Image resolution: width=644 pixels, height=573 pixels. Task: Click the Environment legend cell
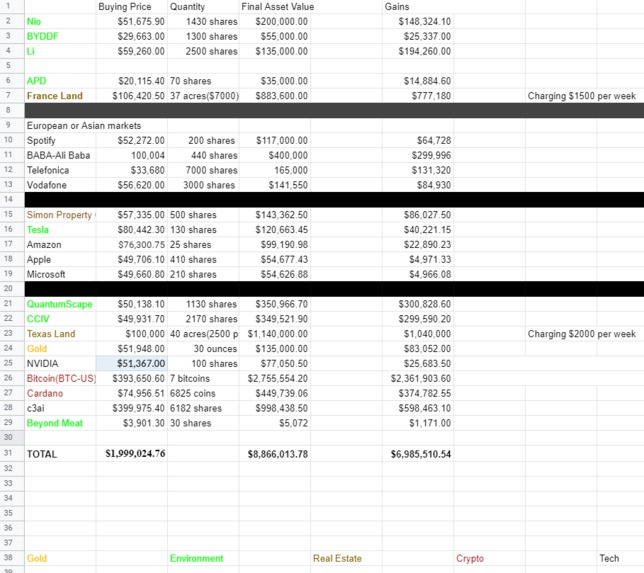203,558
